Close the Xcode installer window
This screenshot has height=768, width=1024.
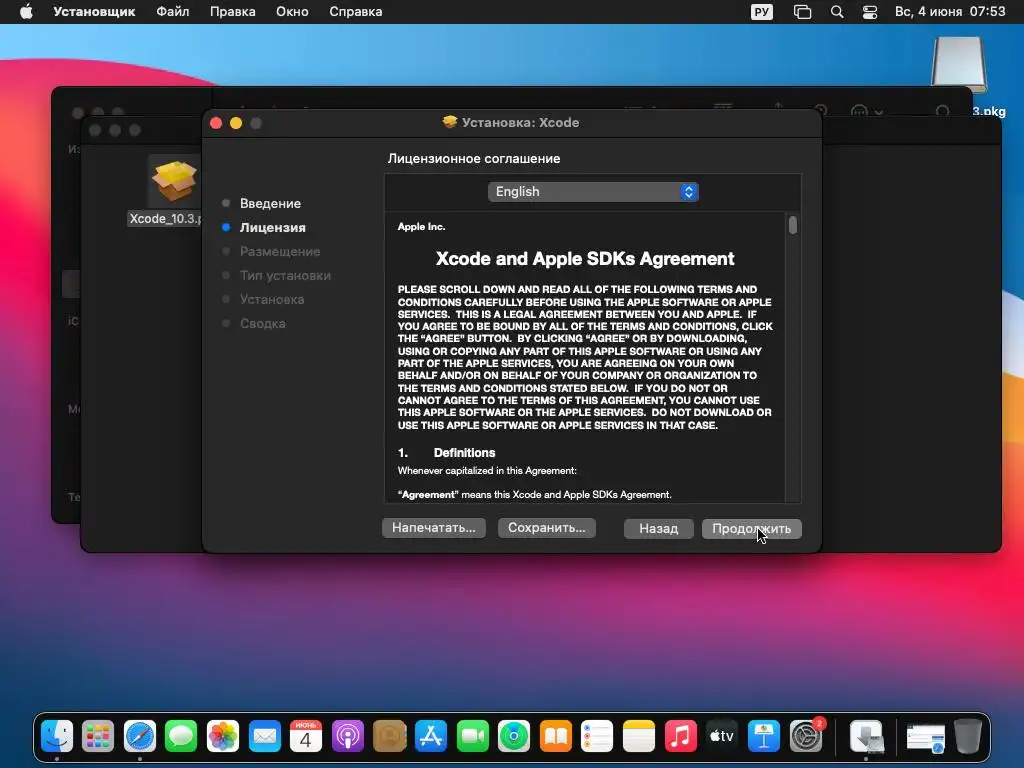click(216, 123)
